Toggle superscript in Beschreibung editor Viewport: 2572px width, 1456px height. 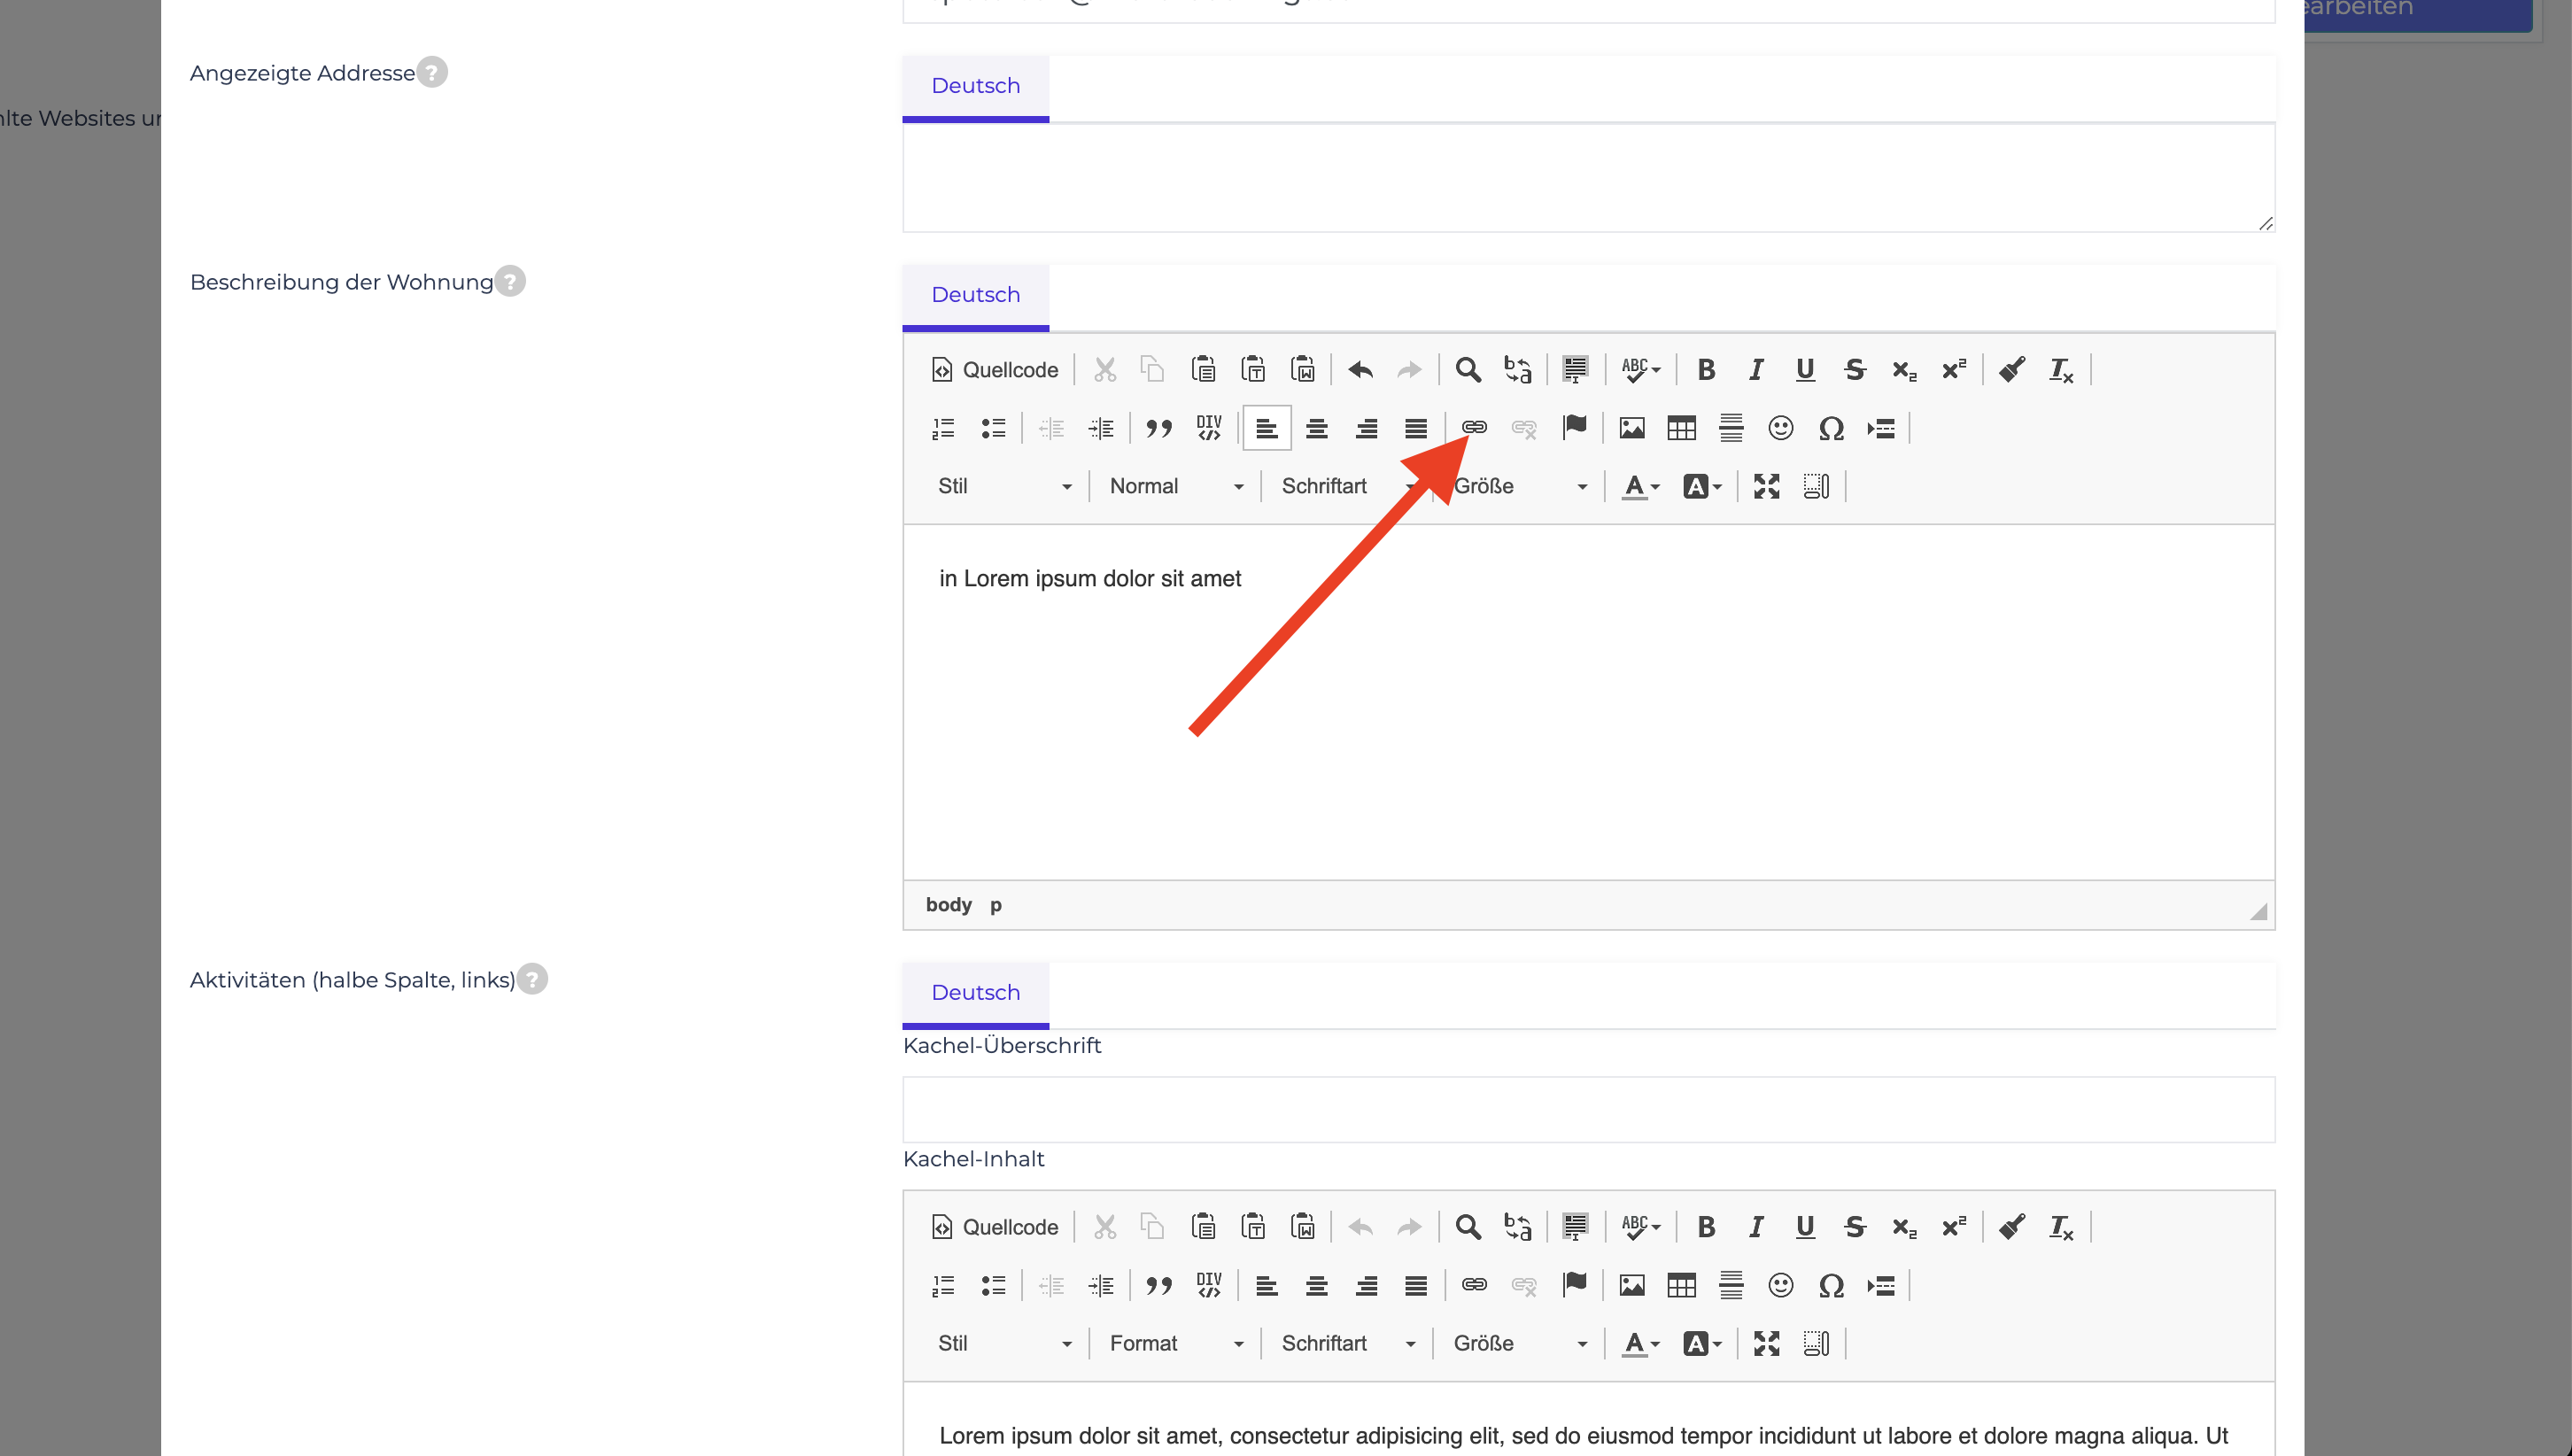point(1954,370)
